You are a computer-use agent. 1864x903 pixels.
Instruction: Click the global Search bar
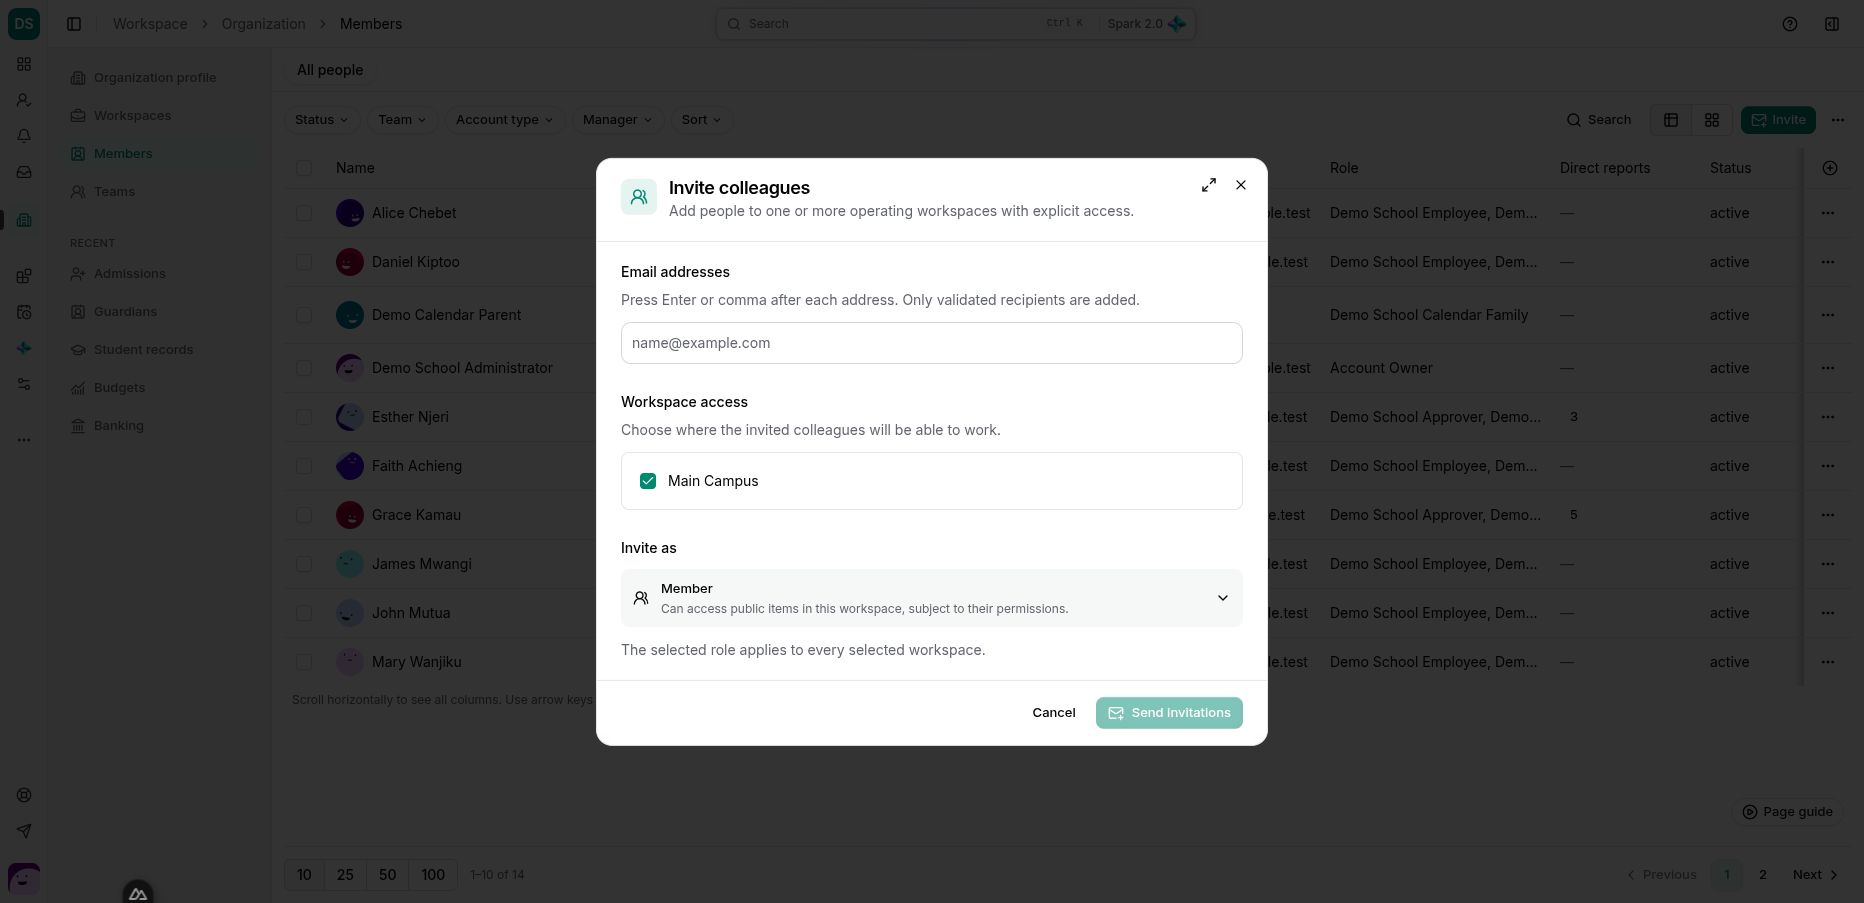955,24
